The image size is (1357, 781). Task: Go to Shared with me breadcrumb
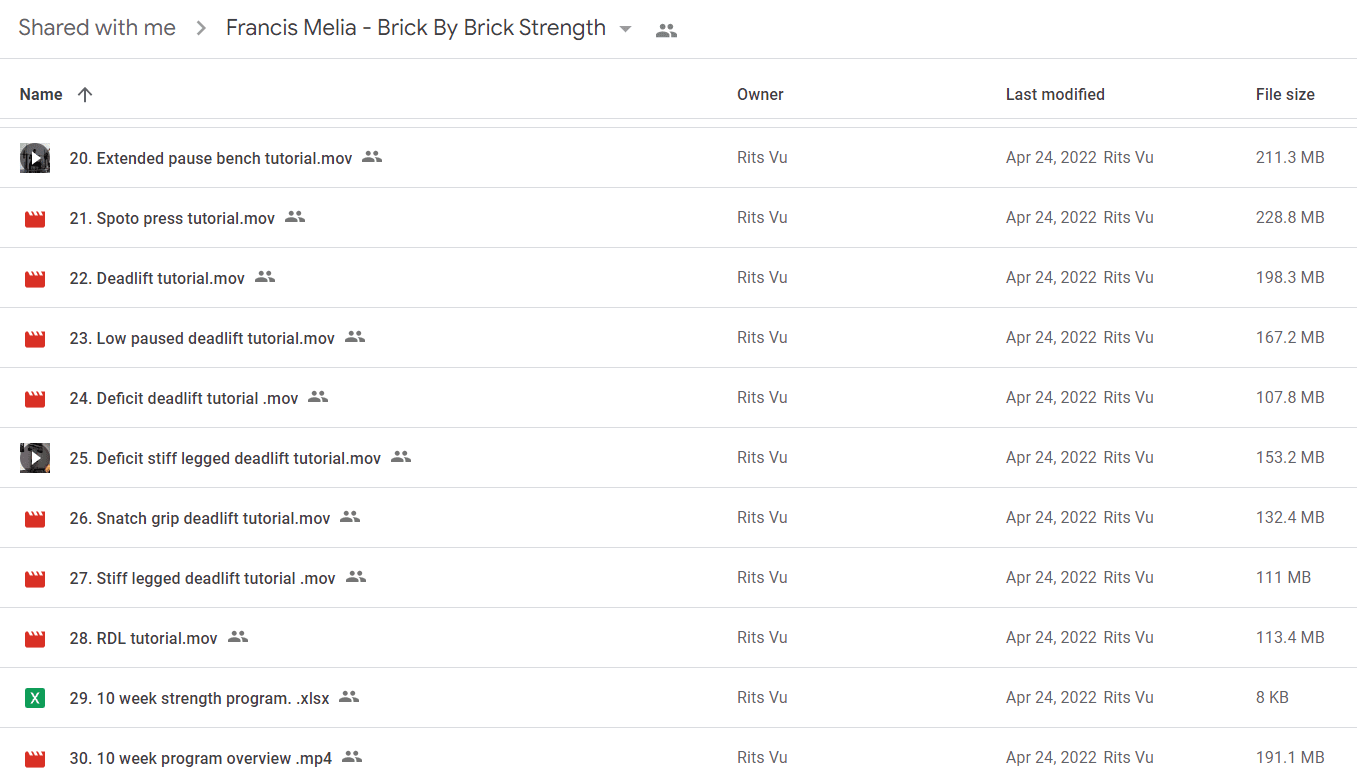(97, 28)
